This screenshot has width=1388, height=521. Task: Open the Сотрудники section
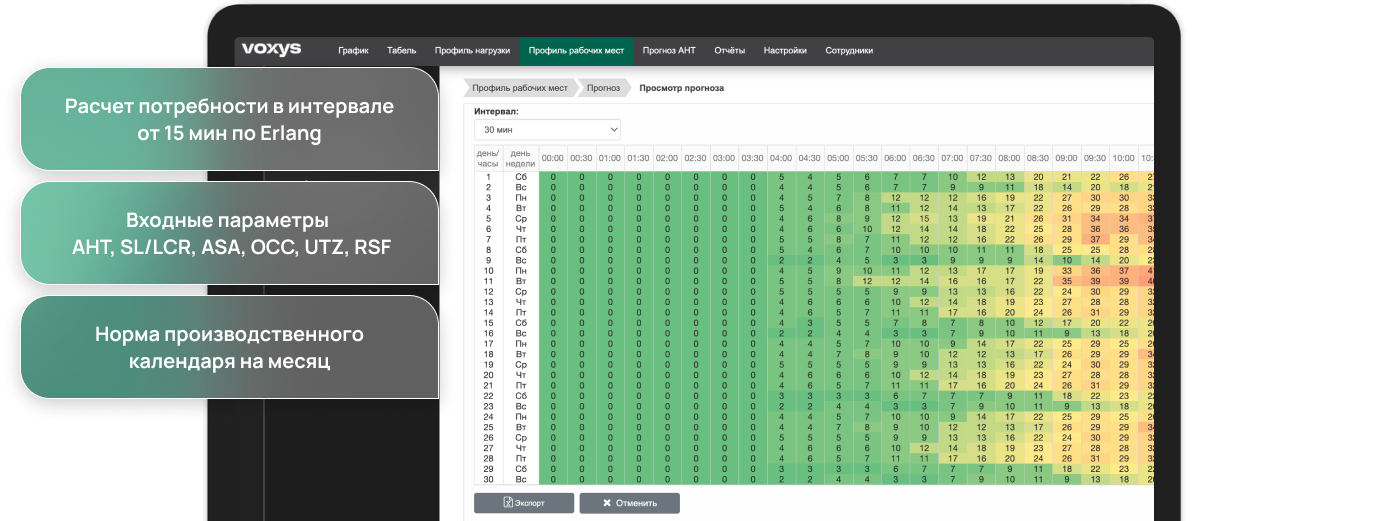coord(849,50)
